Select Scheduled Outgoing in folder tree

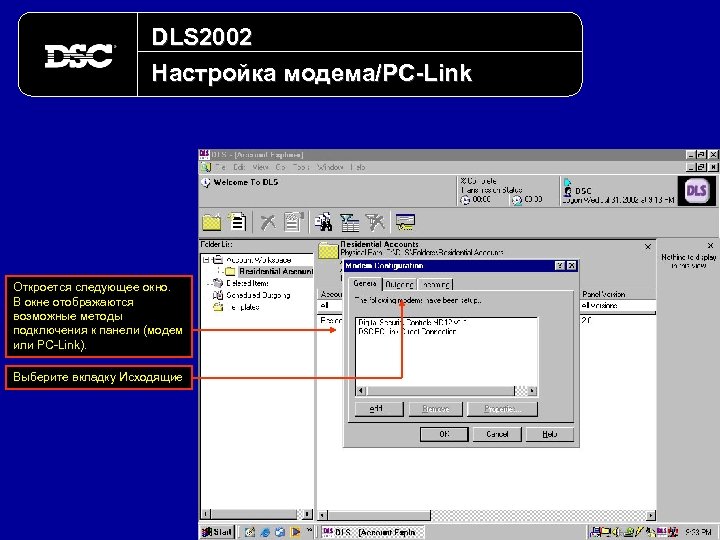click(x=258, y=295)
